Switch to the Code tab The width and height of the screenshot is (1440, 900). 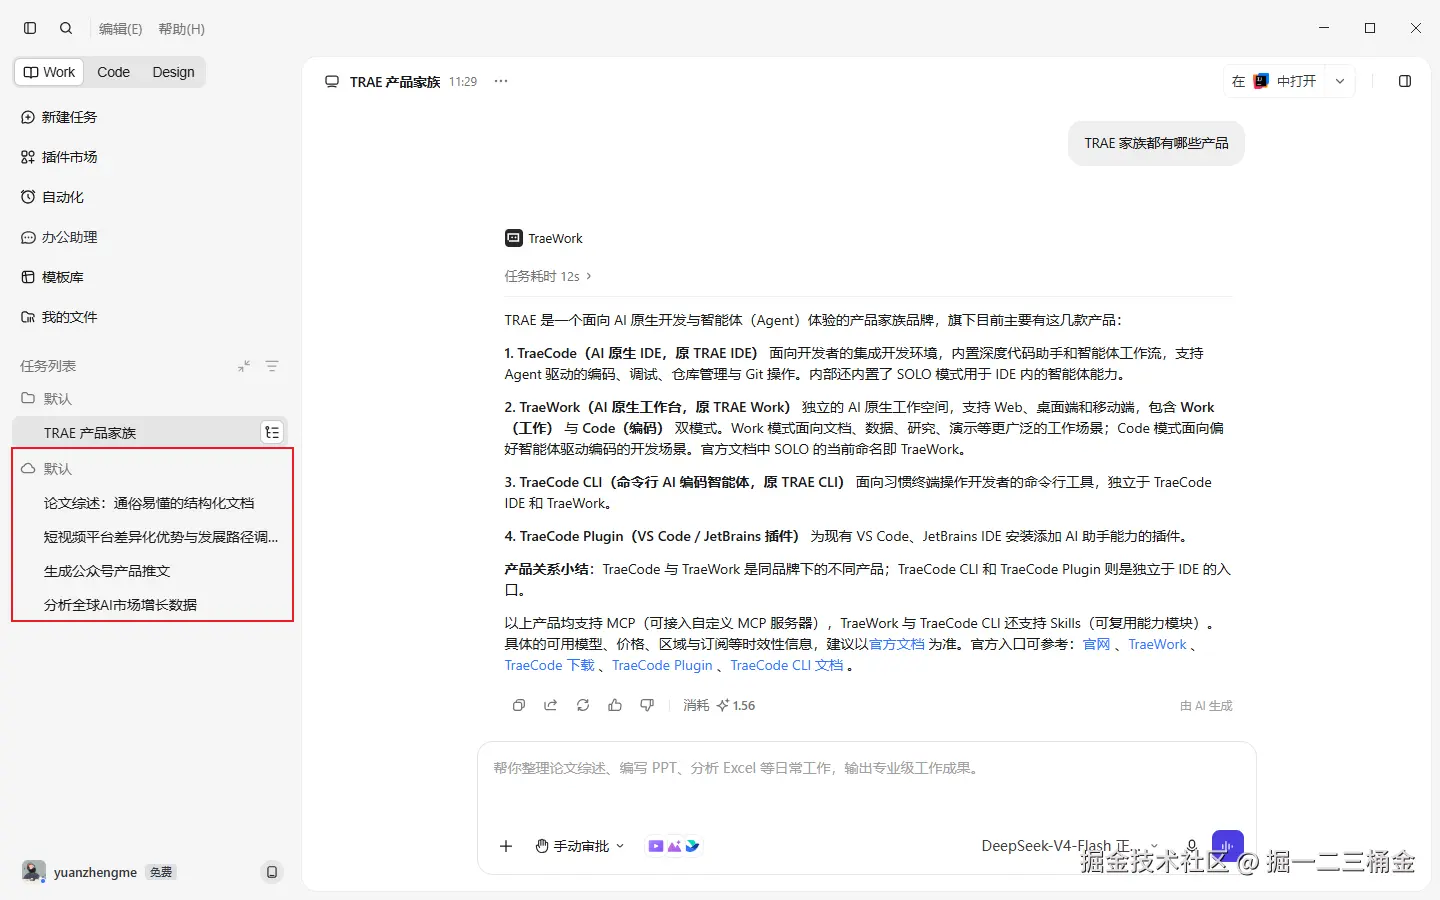pos(113,72)
